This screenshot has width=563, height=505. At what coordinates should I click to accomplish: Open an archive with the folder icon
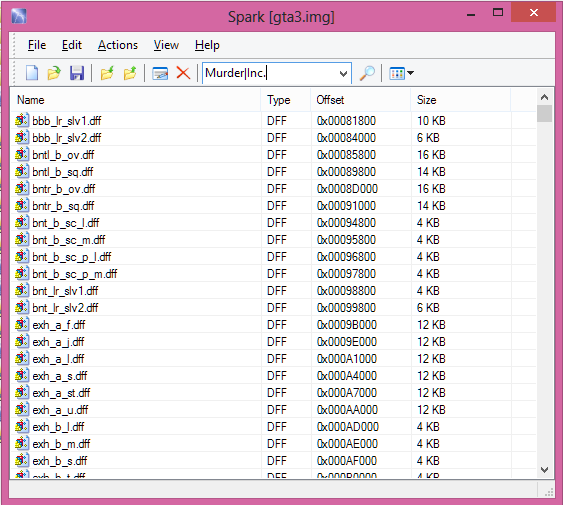tap(54, 73)
